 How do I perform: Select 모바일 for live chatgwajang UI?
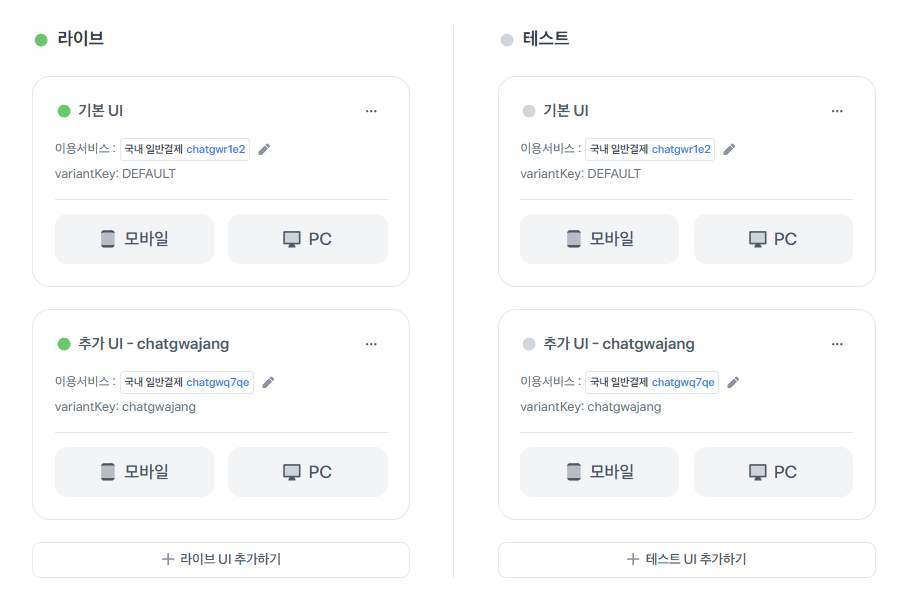click(x=134, y=472)
